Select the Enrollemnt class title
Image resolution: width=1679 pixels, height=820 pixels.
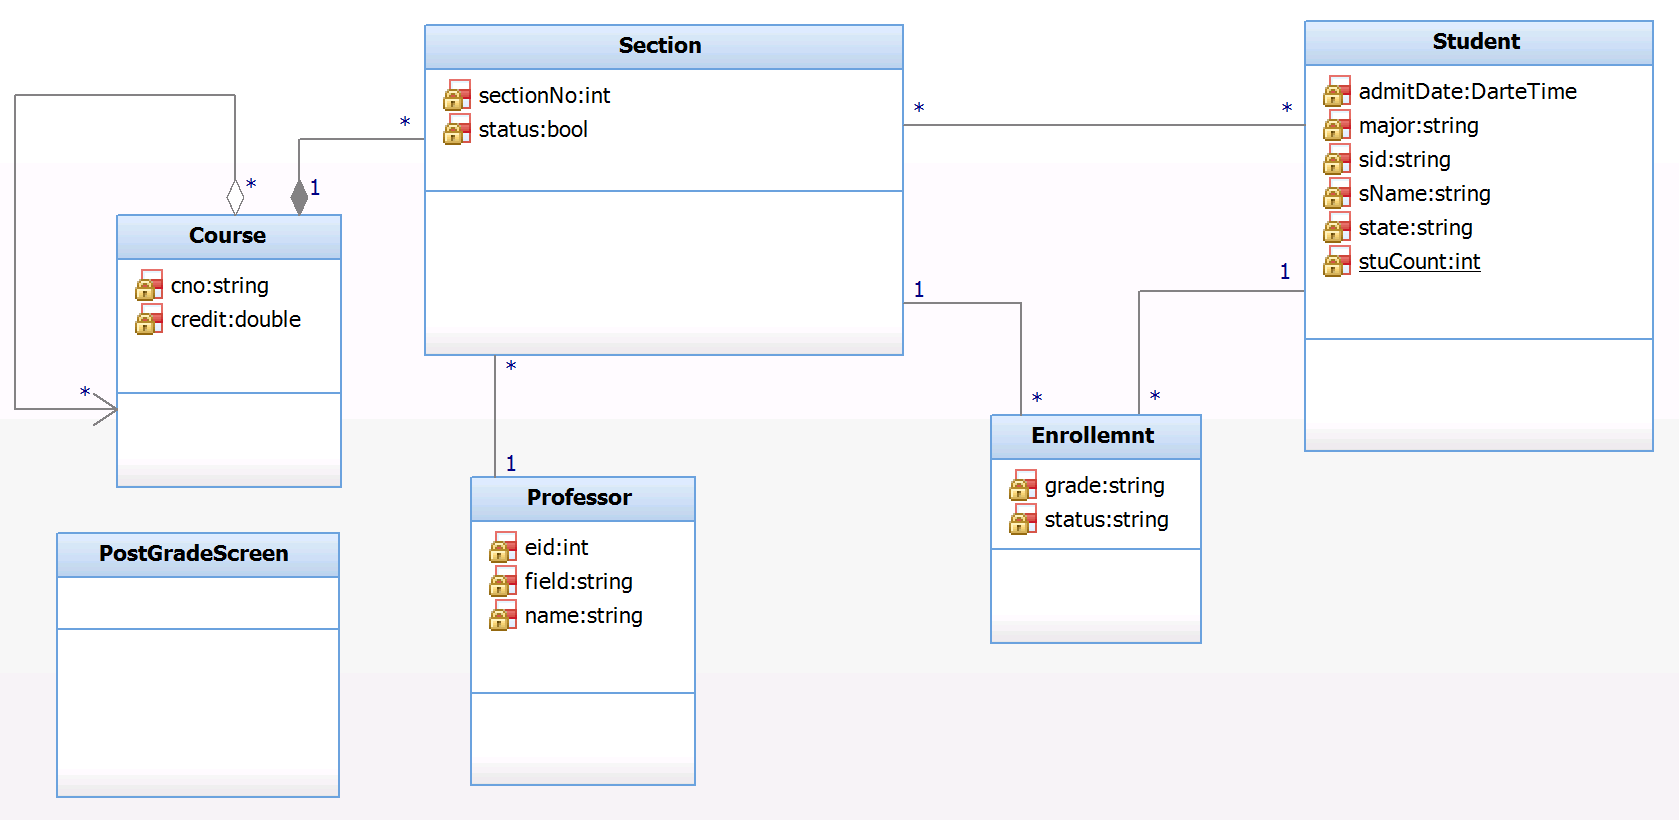(1093, 436)
